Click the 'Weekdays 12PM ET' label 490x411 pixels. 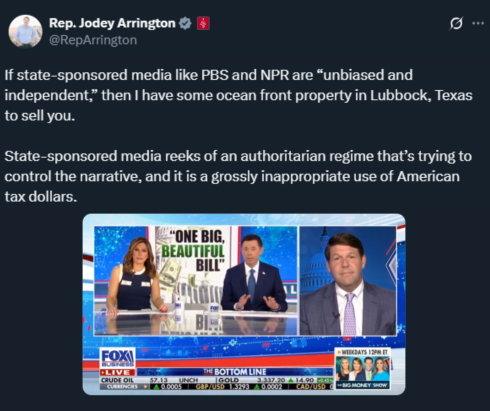362,352
